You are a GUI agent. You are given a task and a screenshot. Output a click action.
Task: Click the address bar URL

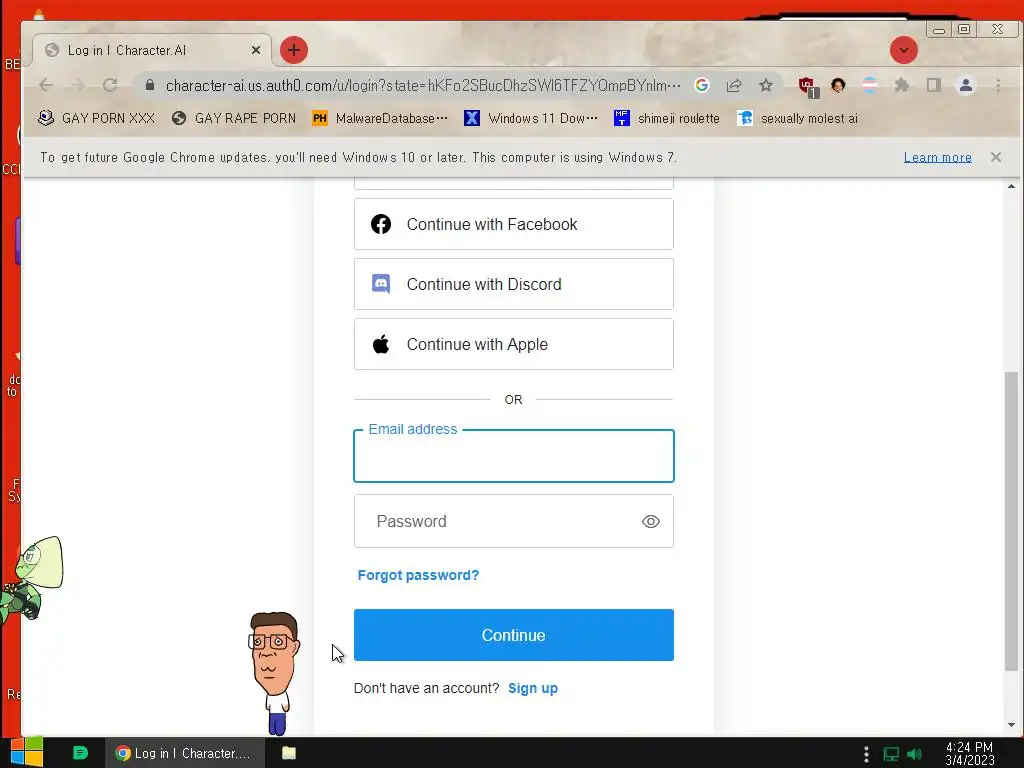(x=423, y=86)
